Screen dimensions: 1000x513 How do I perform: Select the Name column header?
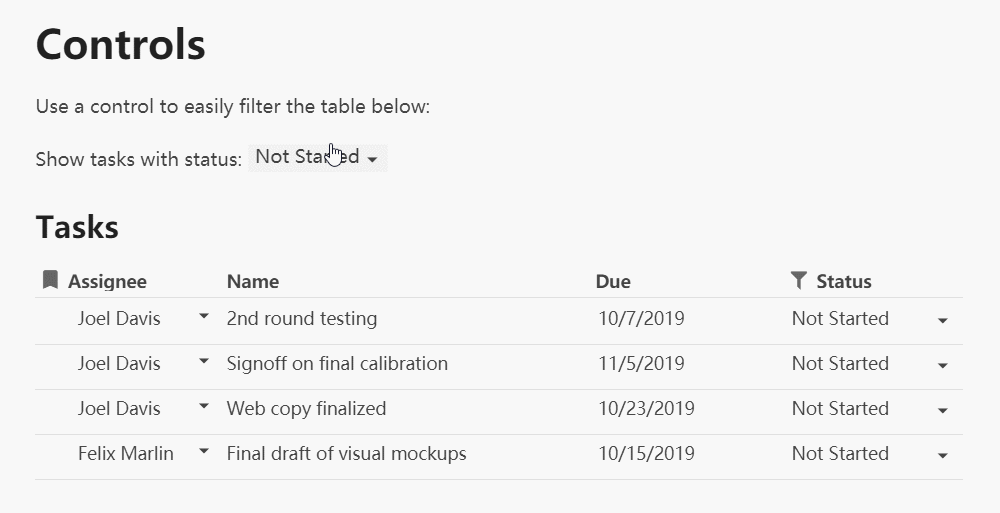tap(253, 281)
